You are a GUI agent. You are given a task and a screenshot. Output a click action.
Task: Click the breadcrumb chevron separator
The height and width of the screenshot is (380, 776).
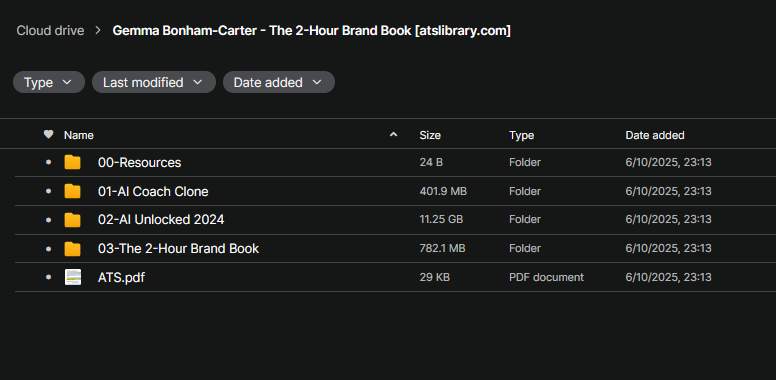coord(98,31)
